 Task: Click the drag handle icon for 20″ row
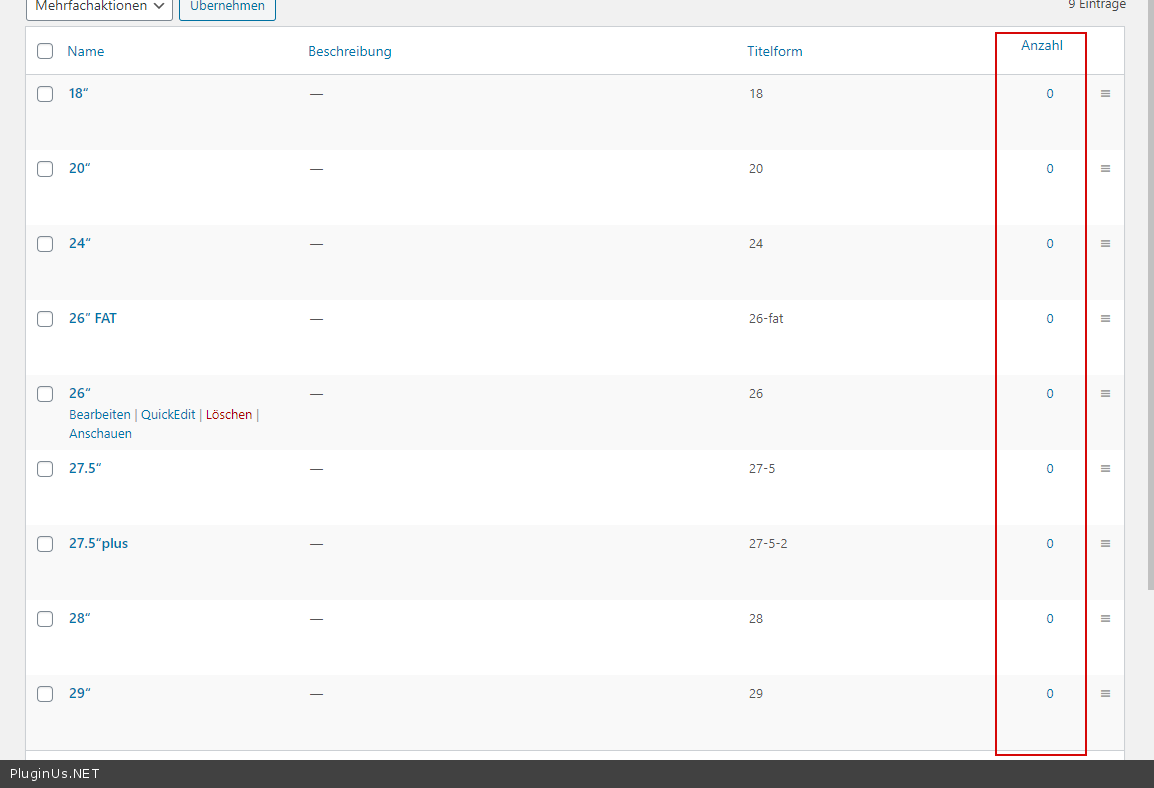pos(1105,169)
